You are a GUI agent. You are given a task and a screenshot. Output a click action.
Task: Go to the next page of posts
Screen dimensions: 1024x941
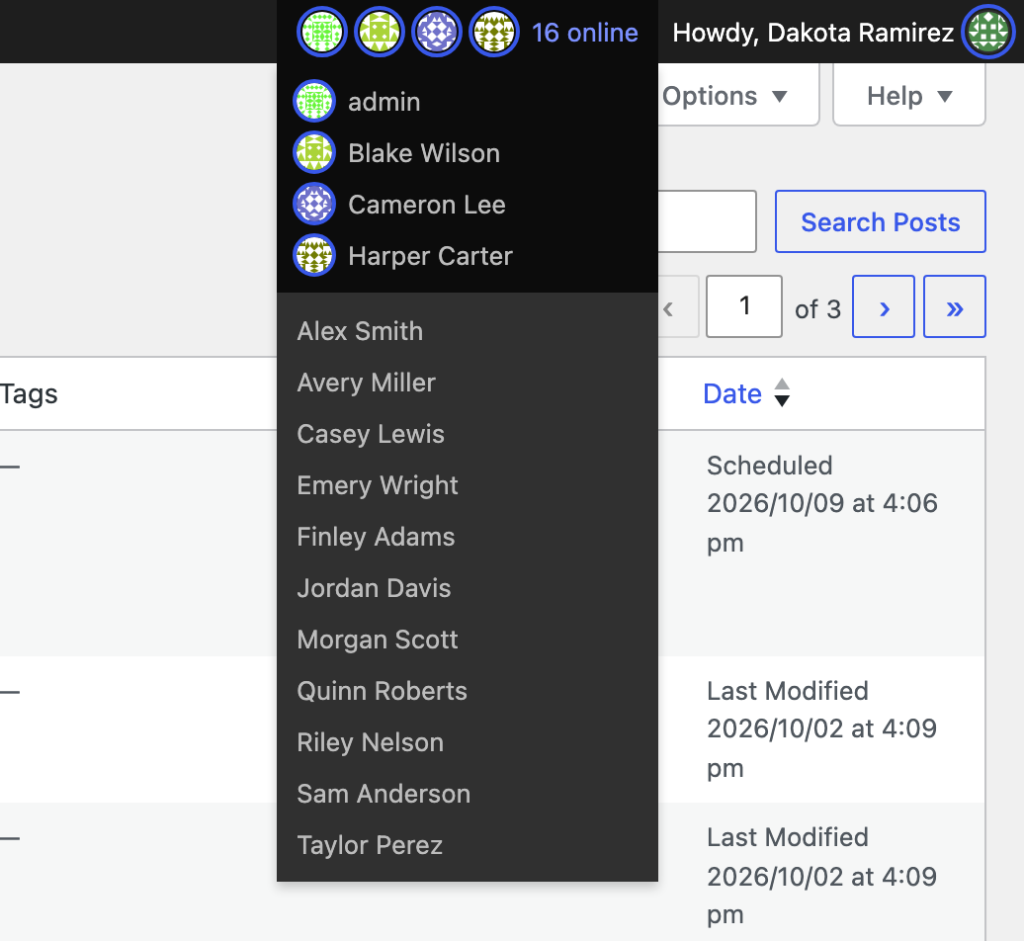pos(883,306)
